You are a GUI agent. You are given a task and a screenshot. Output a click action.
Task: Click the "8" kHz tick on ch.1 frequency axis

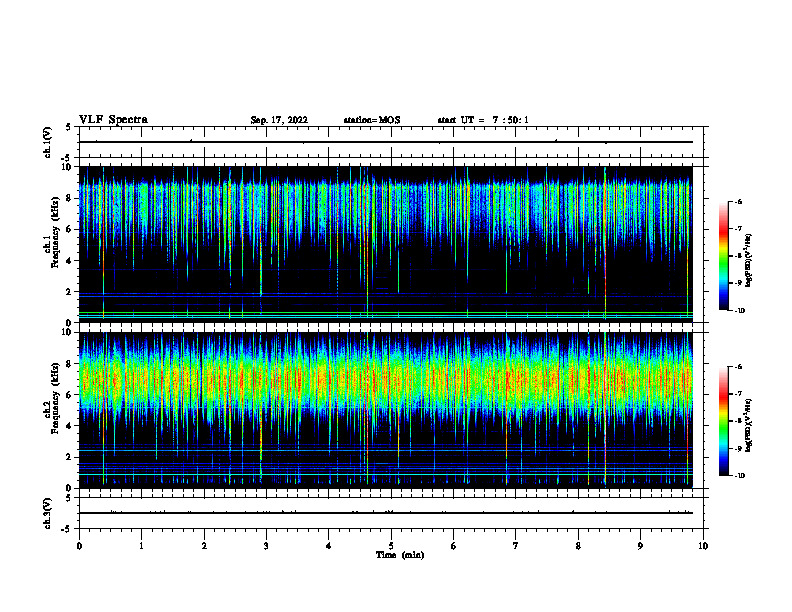[x=70, y=198]
